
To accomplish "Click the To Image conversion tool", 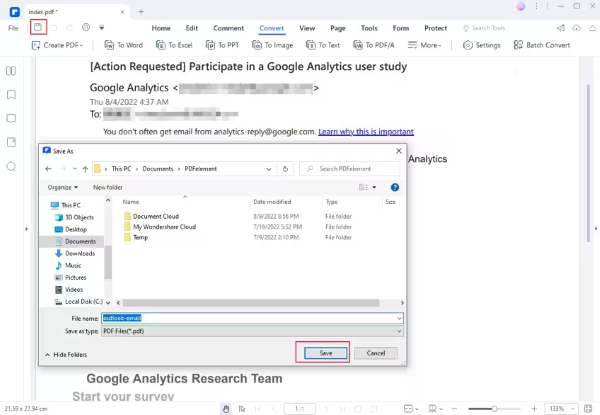I will (272, 45).
